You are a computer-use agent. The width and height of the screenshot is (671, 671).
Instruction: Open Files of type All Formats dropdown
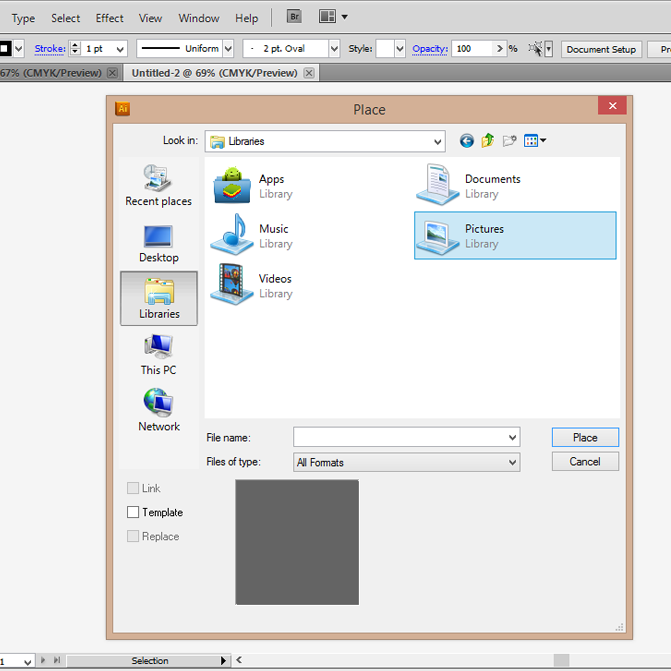click(407, 462)
